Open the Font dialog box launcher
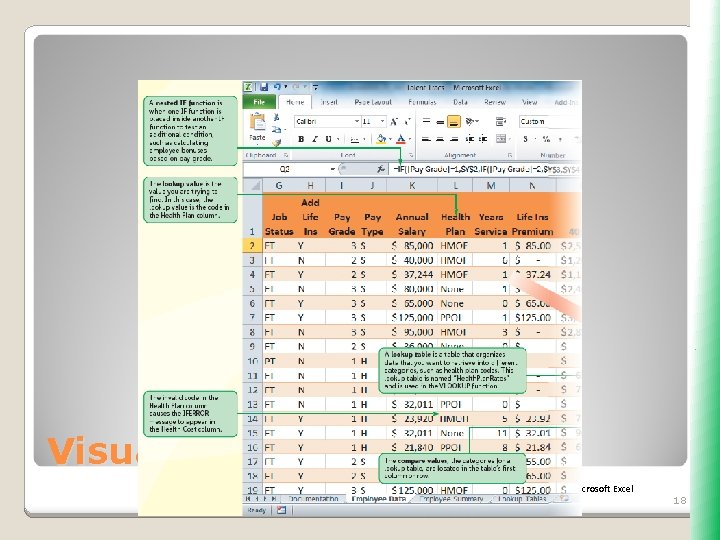 click(411, 155)
